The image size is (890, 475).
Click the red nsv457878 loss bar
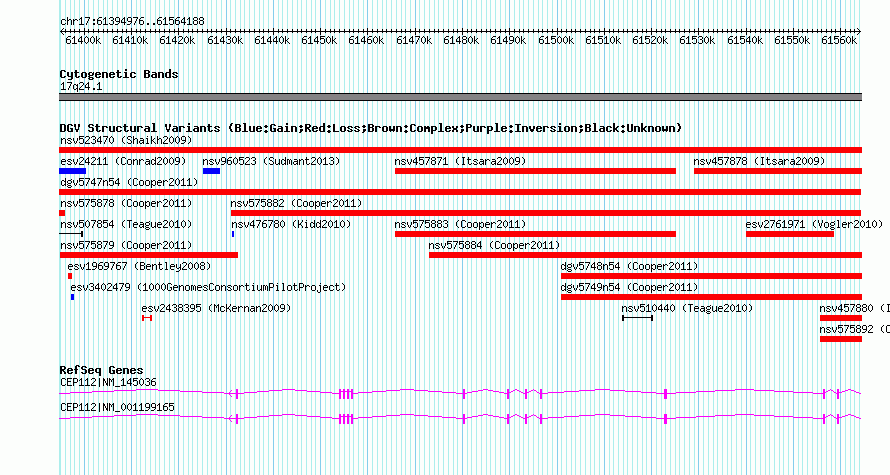[x=778, y=171]
